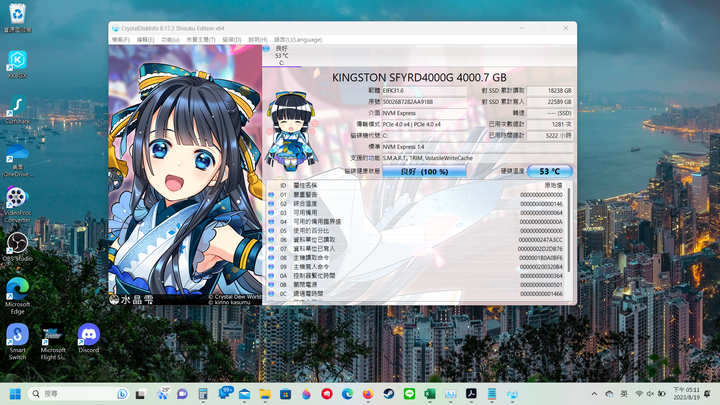Open the taskbar app with the 99+ badge

coord(224,394)
